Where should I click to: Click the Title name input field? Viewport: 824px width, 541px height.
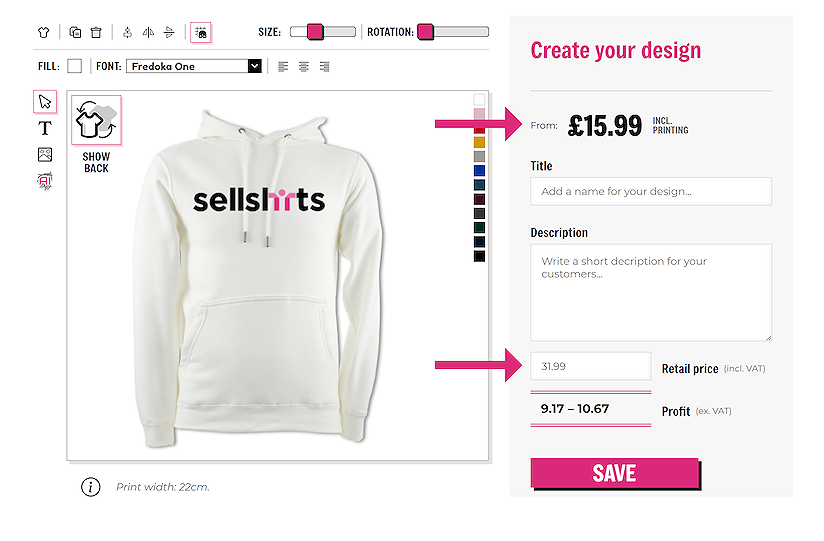point(651,191)
